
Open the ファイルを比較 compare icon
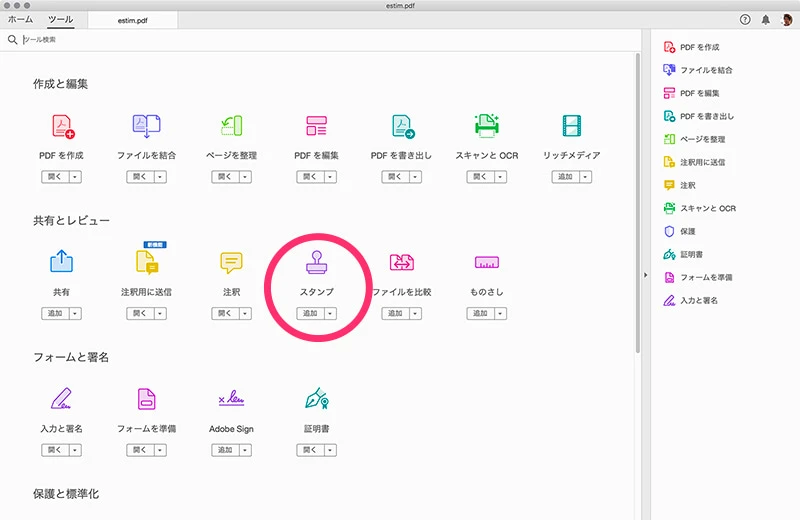[x=402, y=263]
